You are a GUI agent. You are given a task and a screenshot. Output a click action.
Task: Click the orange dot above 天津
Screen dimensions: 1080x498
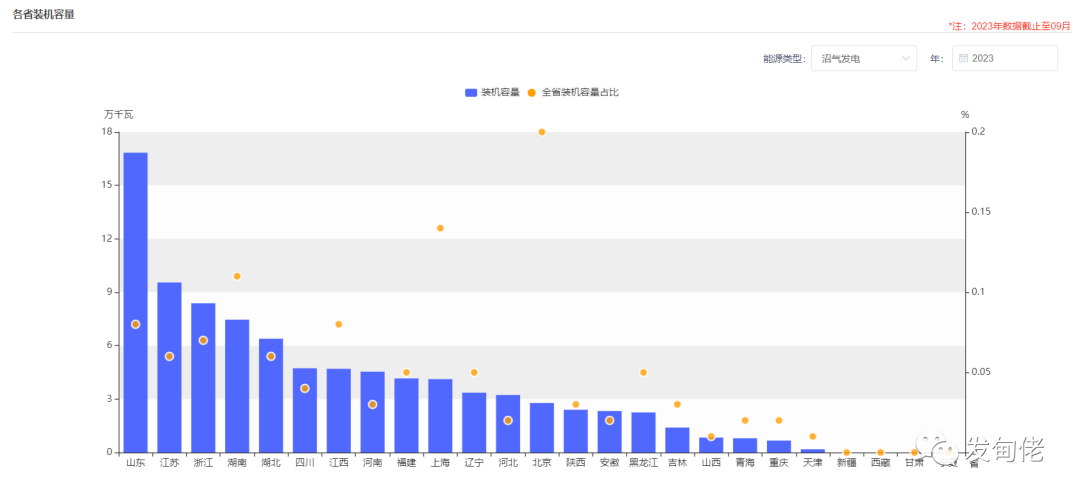pyautogui.click(x=813, y=437)
